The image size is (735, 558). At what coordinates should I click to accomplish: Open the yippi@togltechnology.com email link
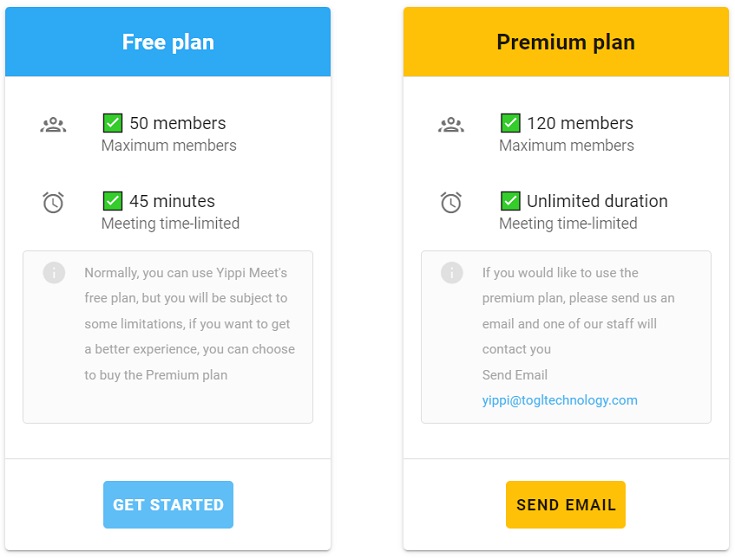[x=559, y=400]
